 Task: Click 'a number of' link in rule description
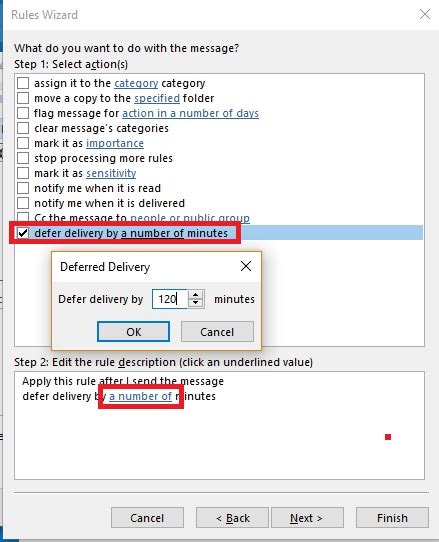pos(140,396)
